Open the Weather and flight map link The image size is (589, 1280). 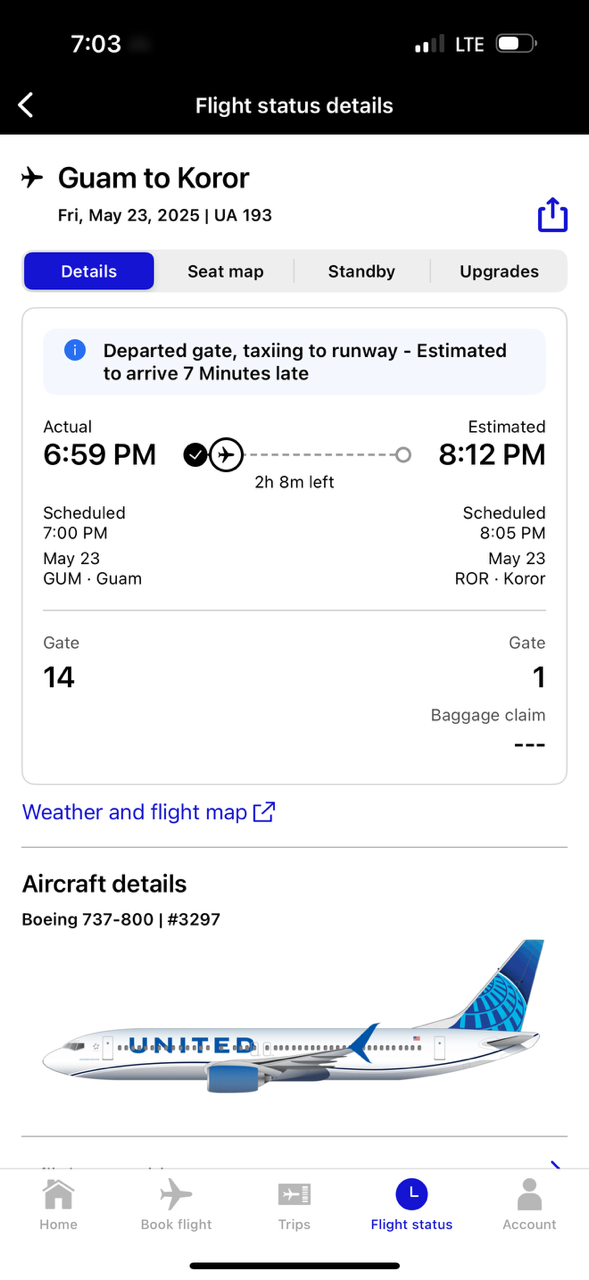148,812
